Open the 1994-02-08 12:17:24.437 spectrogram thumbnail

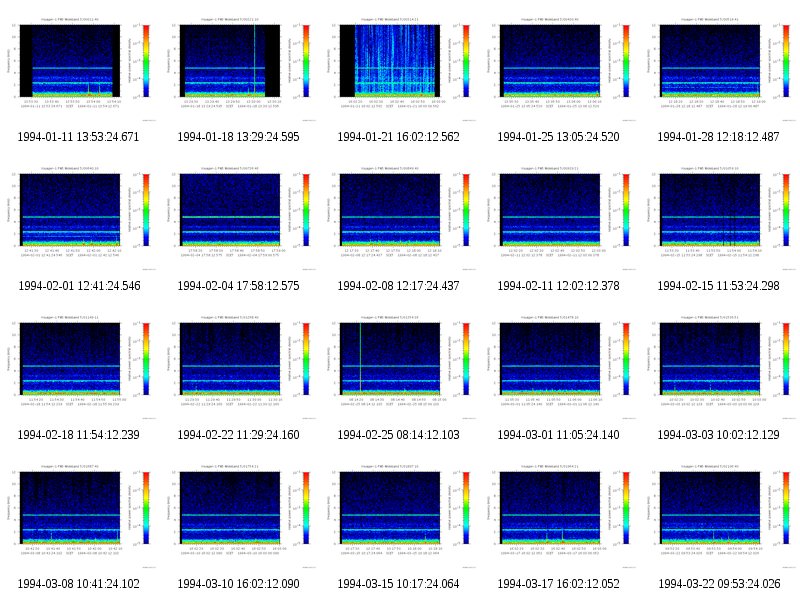[x=398, y=219]
